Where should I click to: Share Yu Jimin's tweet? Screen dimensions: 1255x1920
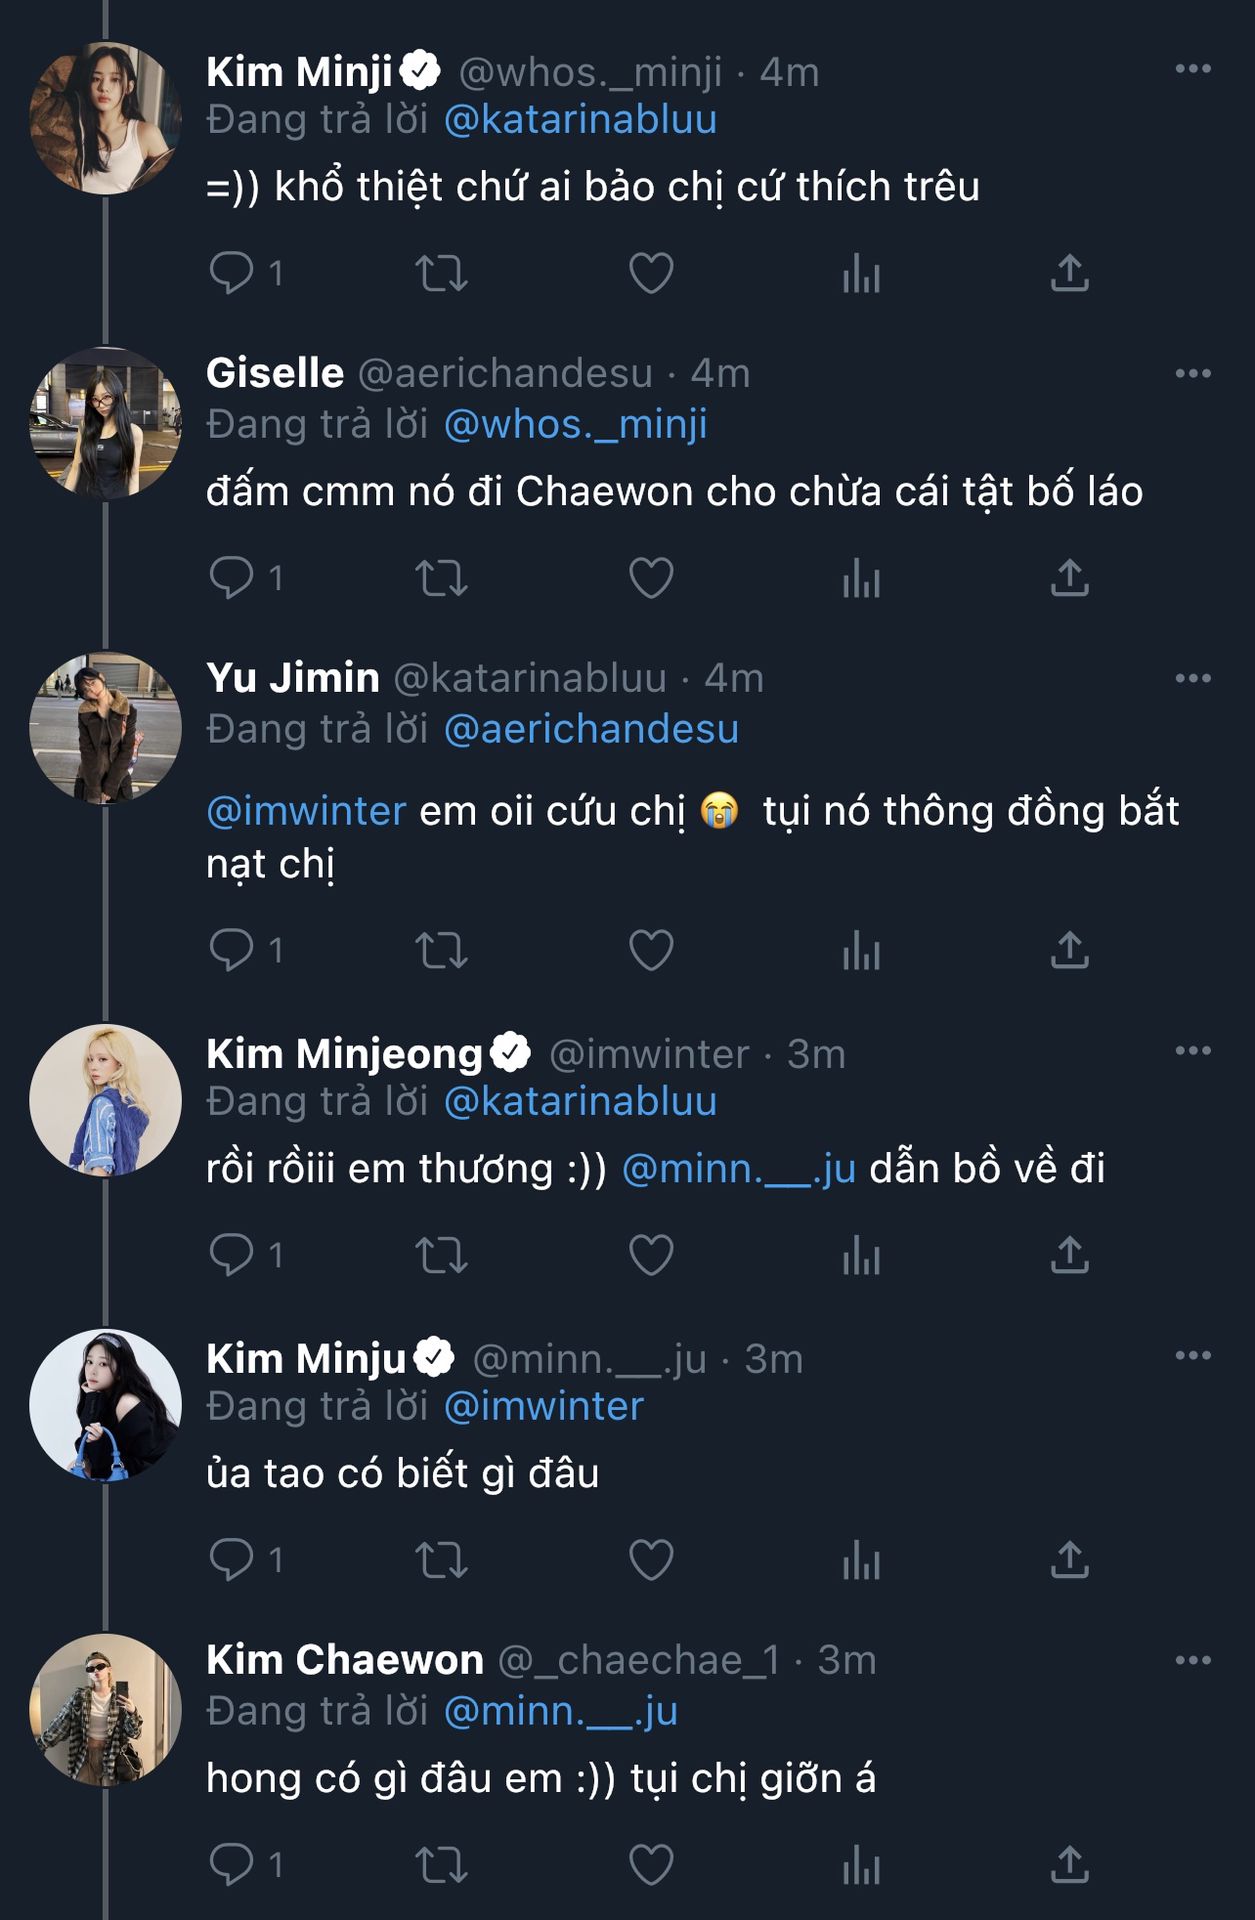pyautogui.click(x=1069, y=950)
